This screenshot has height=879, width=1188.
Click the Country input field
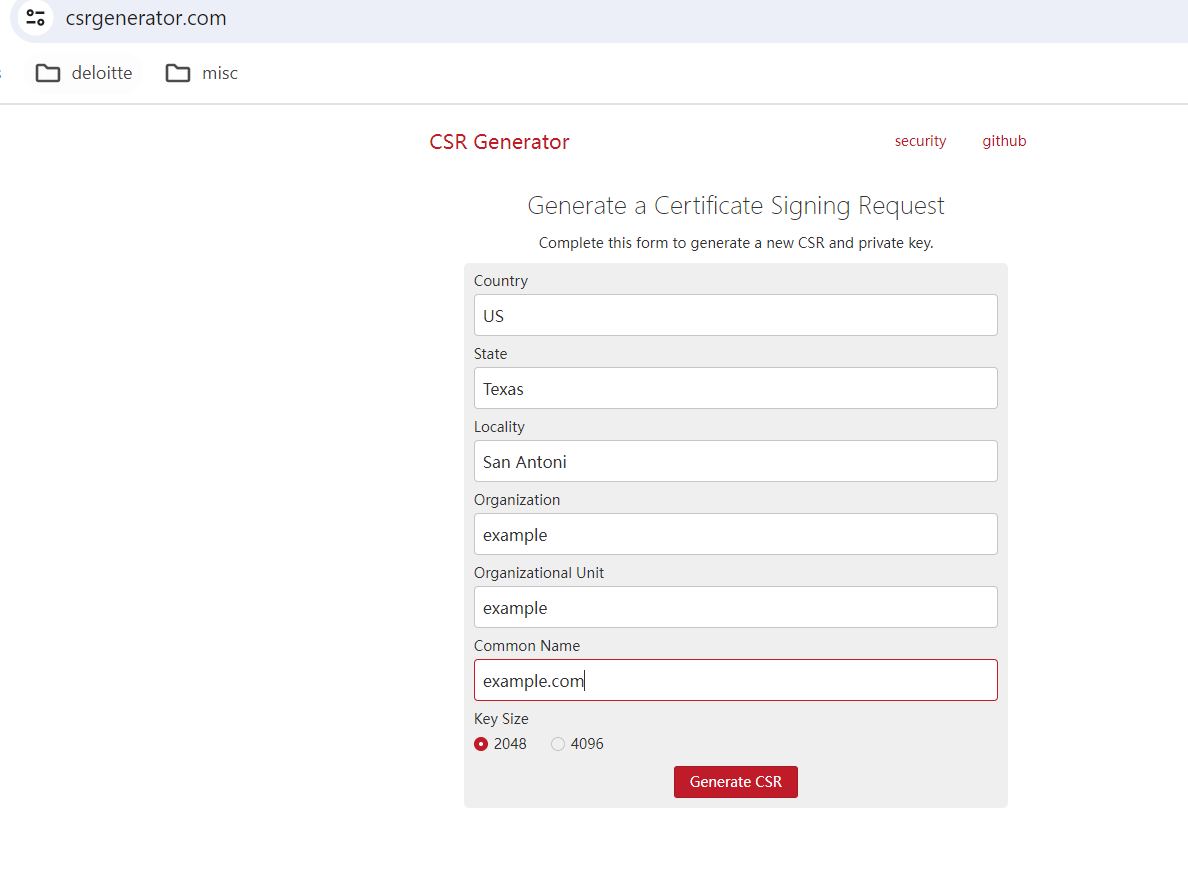(x=736, y=315)
